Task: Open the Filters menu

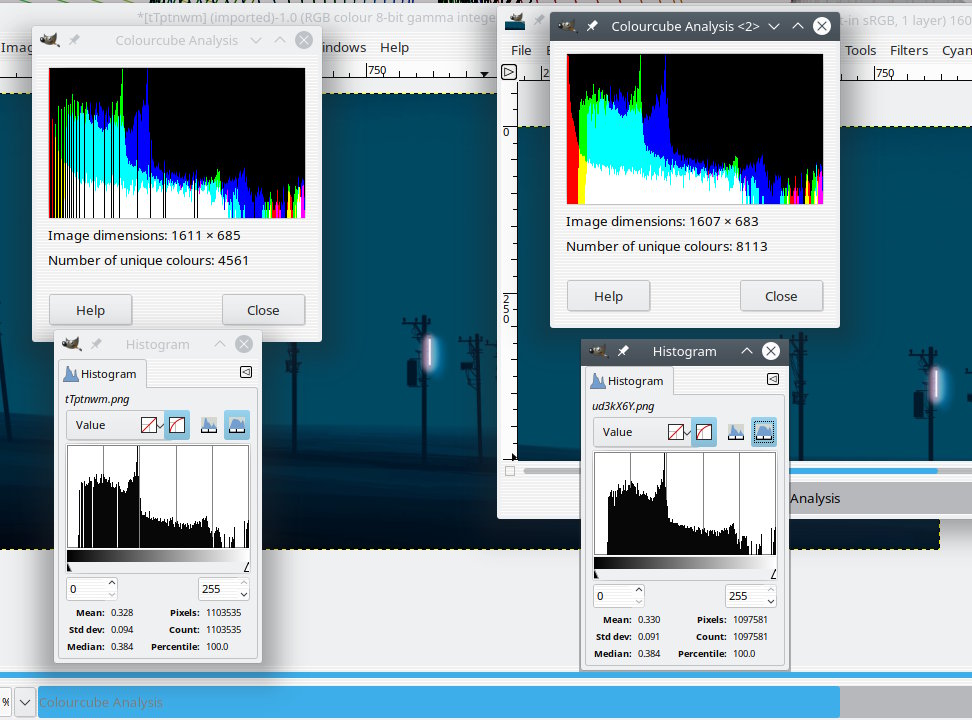Action: click(908, 50)
